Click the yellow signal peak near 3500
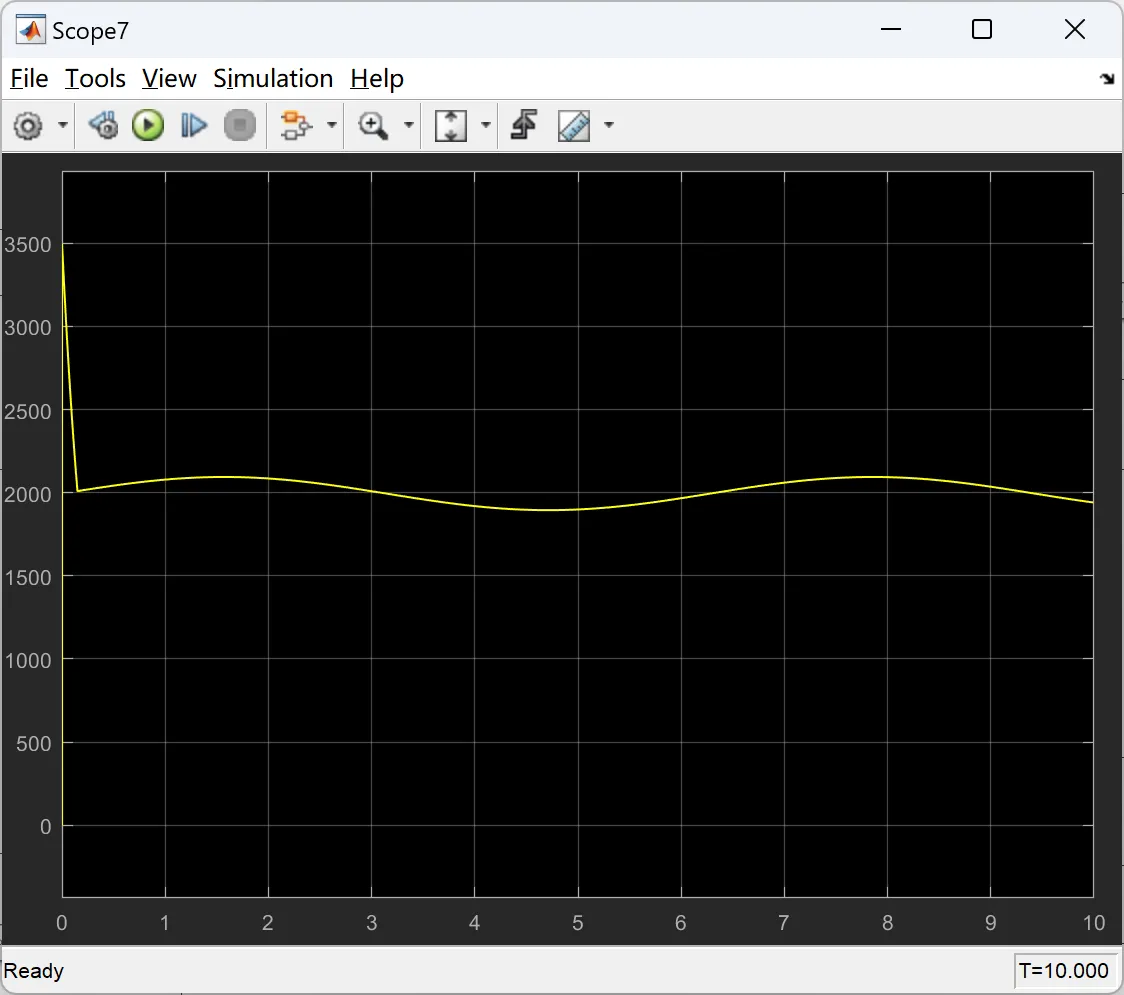This screenshot has height=995, width=1124. [x=63, y=247]
